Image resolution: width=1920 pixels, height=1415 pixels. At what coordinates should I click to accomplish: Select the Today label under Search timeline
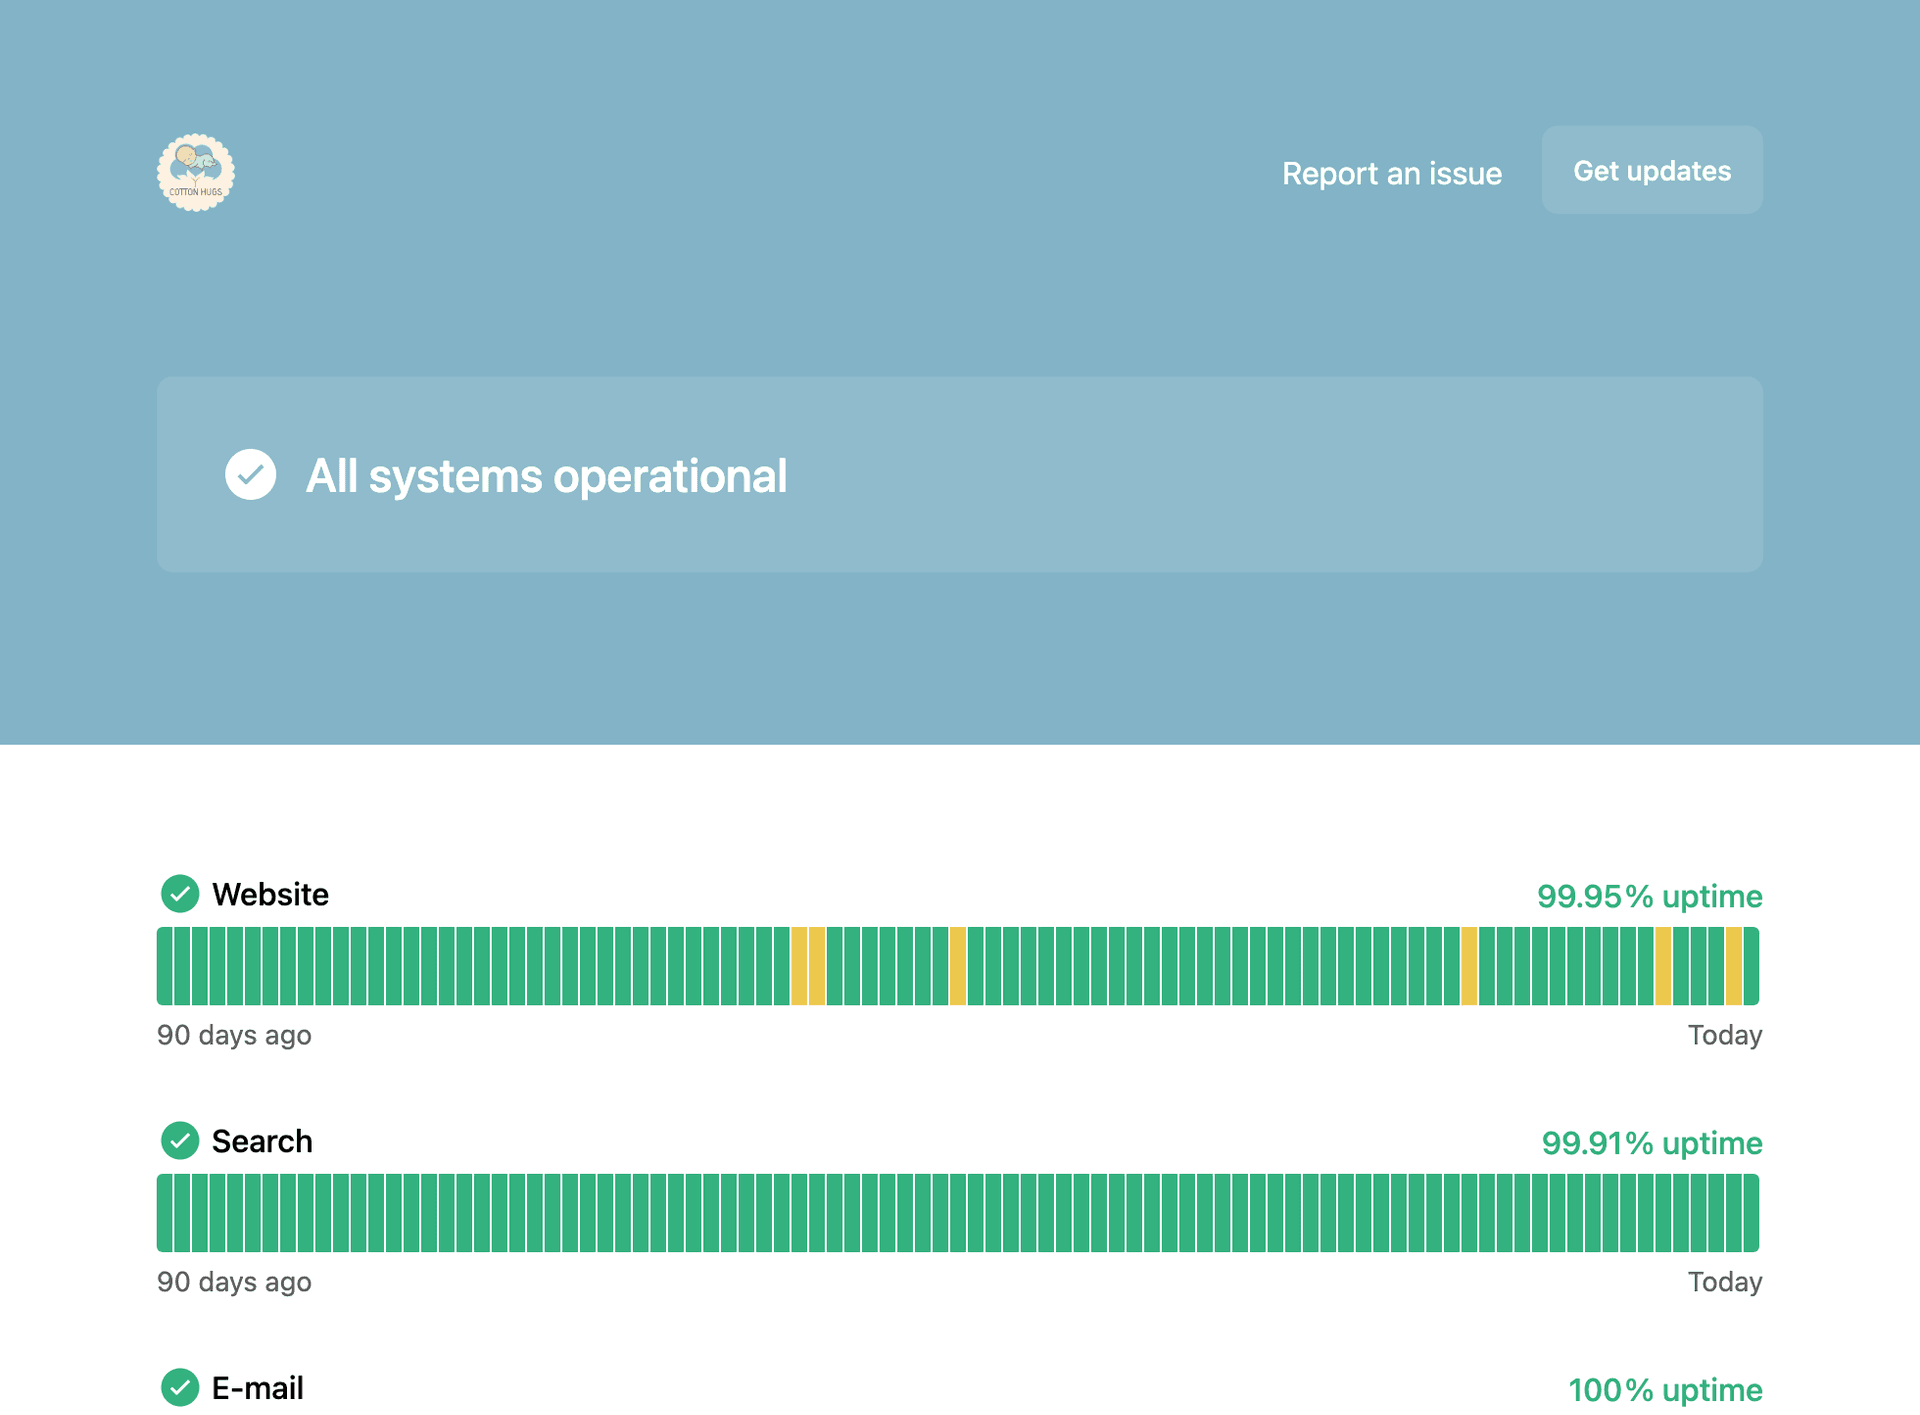(1725, 1282)
